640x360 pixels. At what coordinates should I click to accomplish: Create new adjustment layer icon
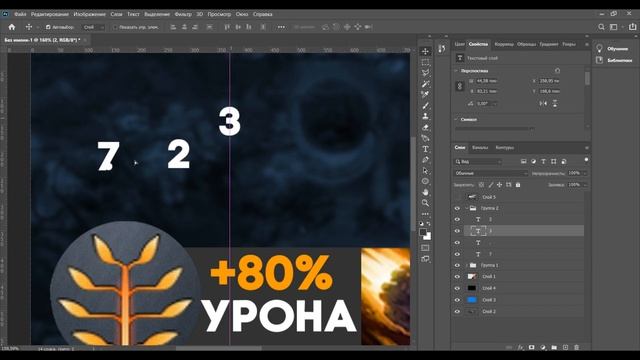(x=543, y=347)
